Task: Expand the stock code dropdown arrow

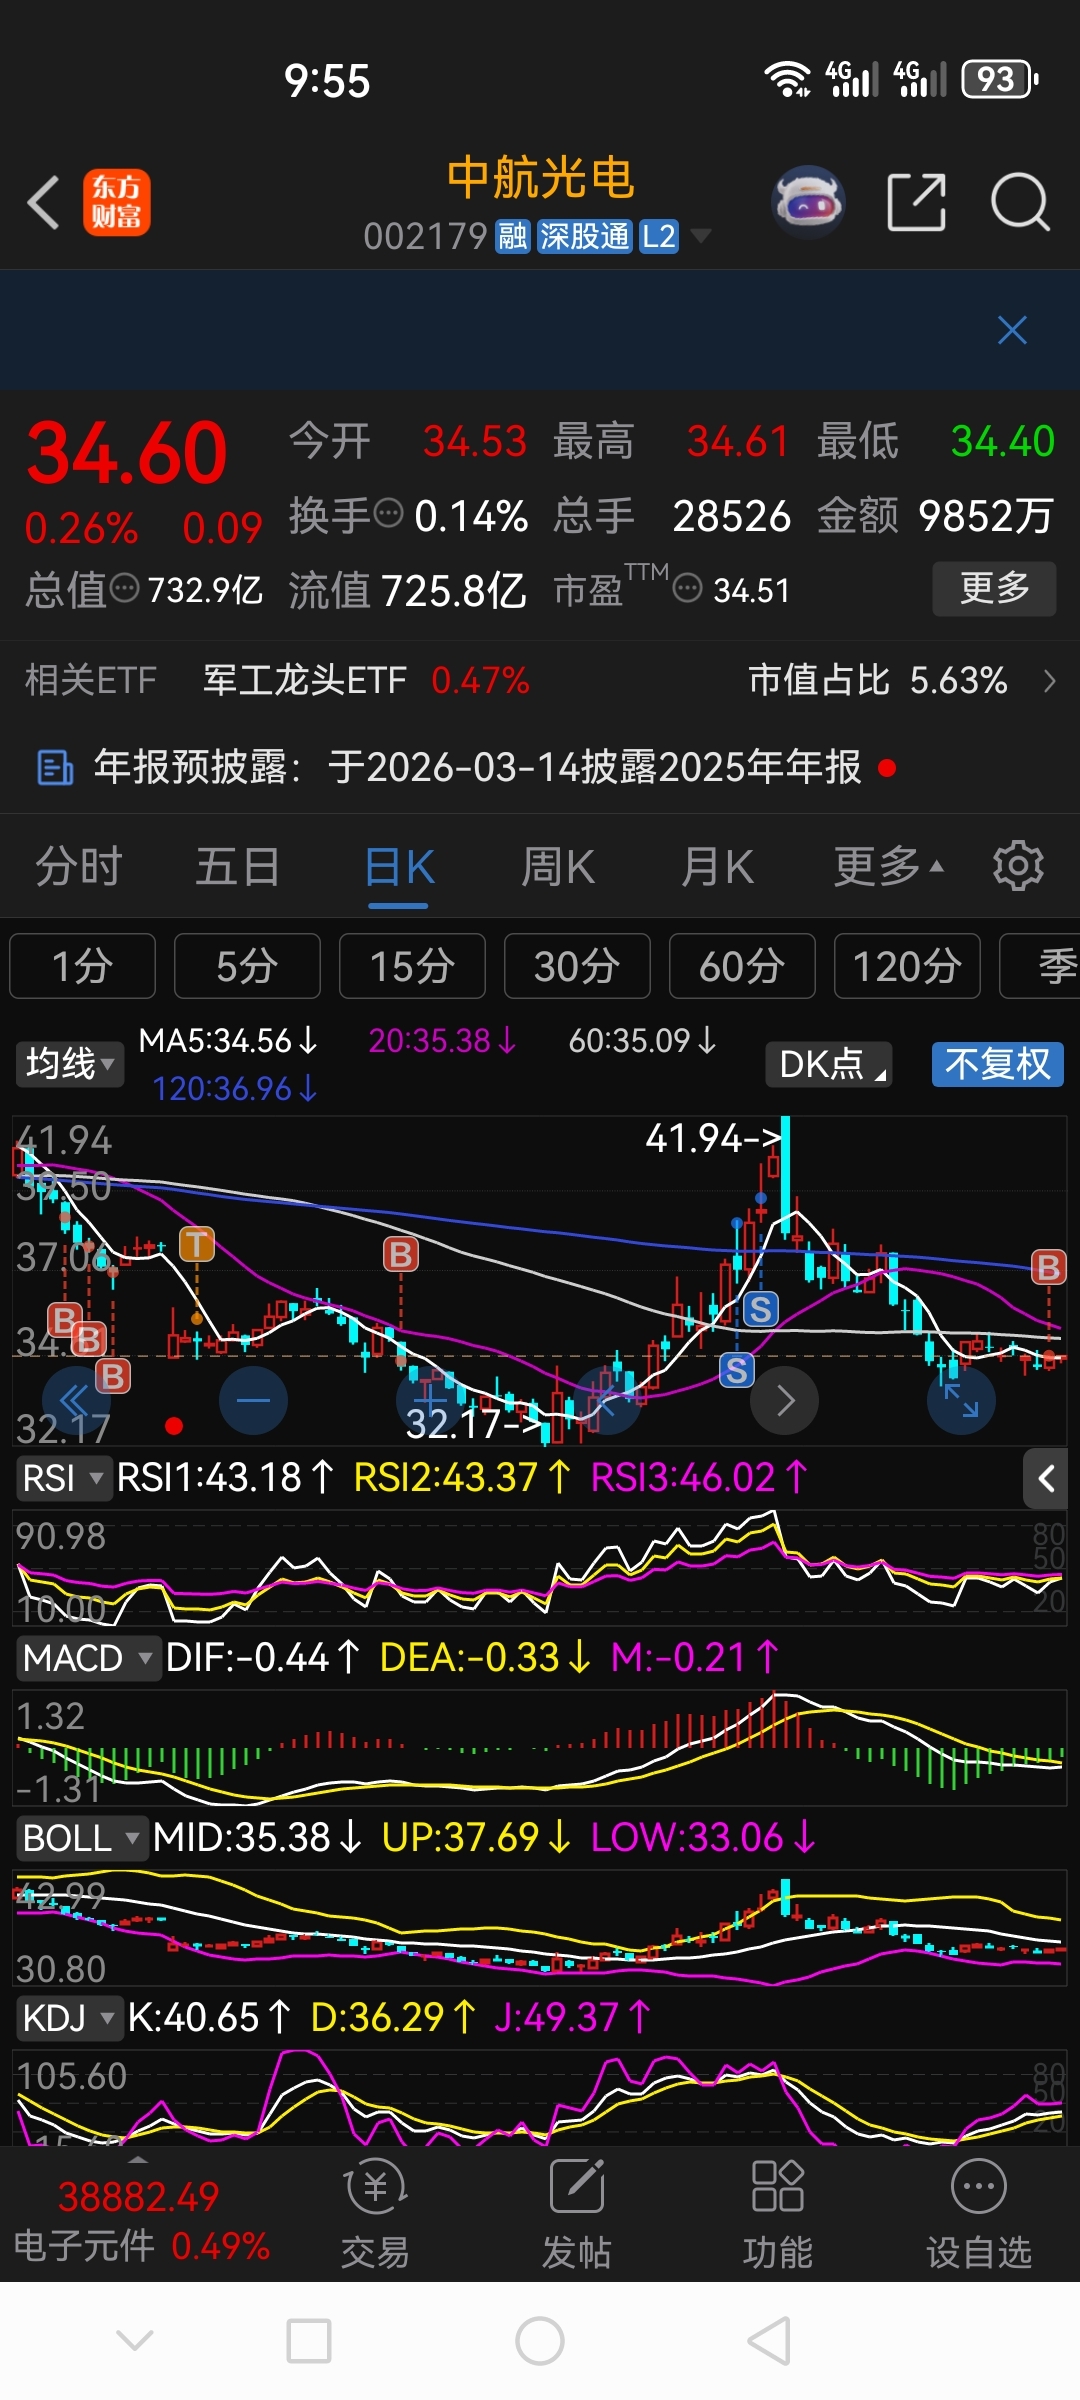Action: point(701,236)
